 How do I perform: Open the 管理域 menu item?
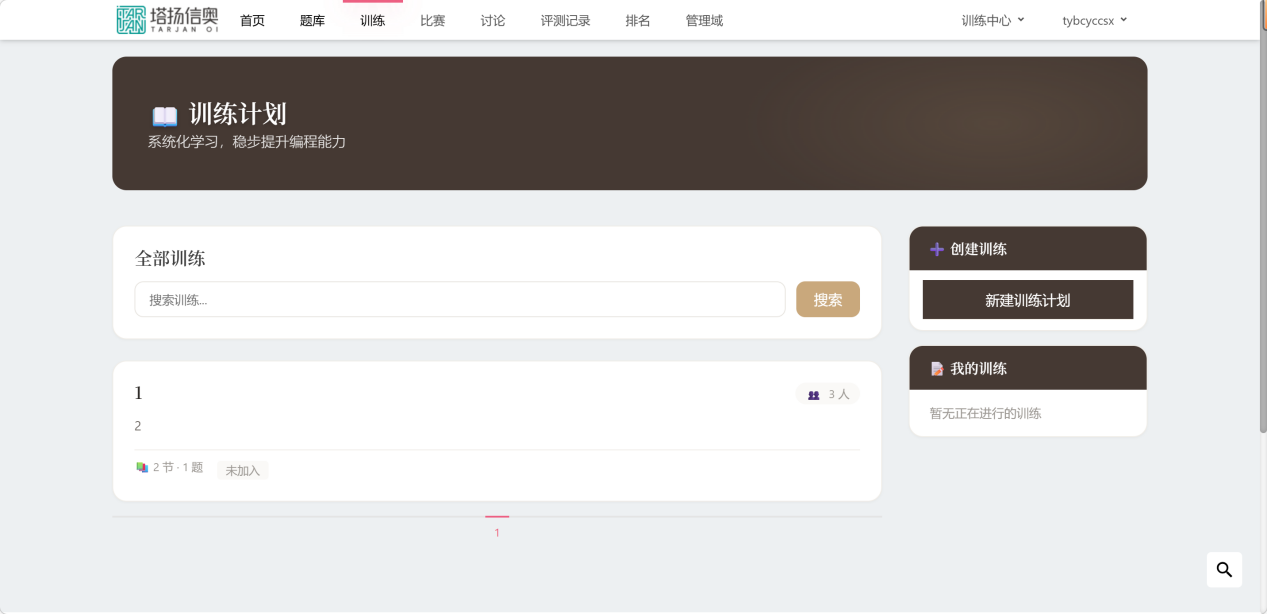click(704, 20)
